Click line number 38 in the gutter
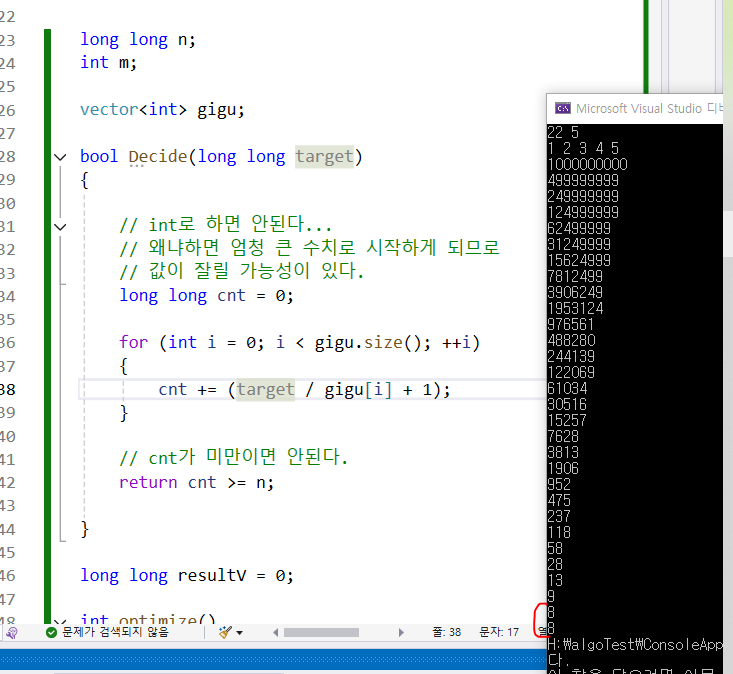 point(7,389)
